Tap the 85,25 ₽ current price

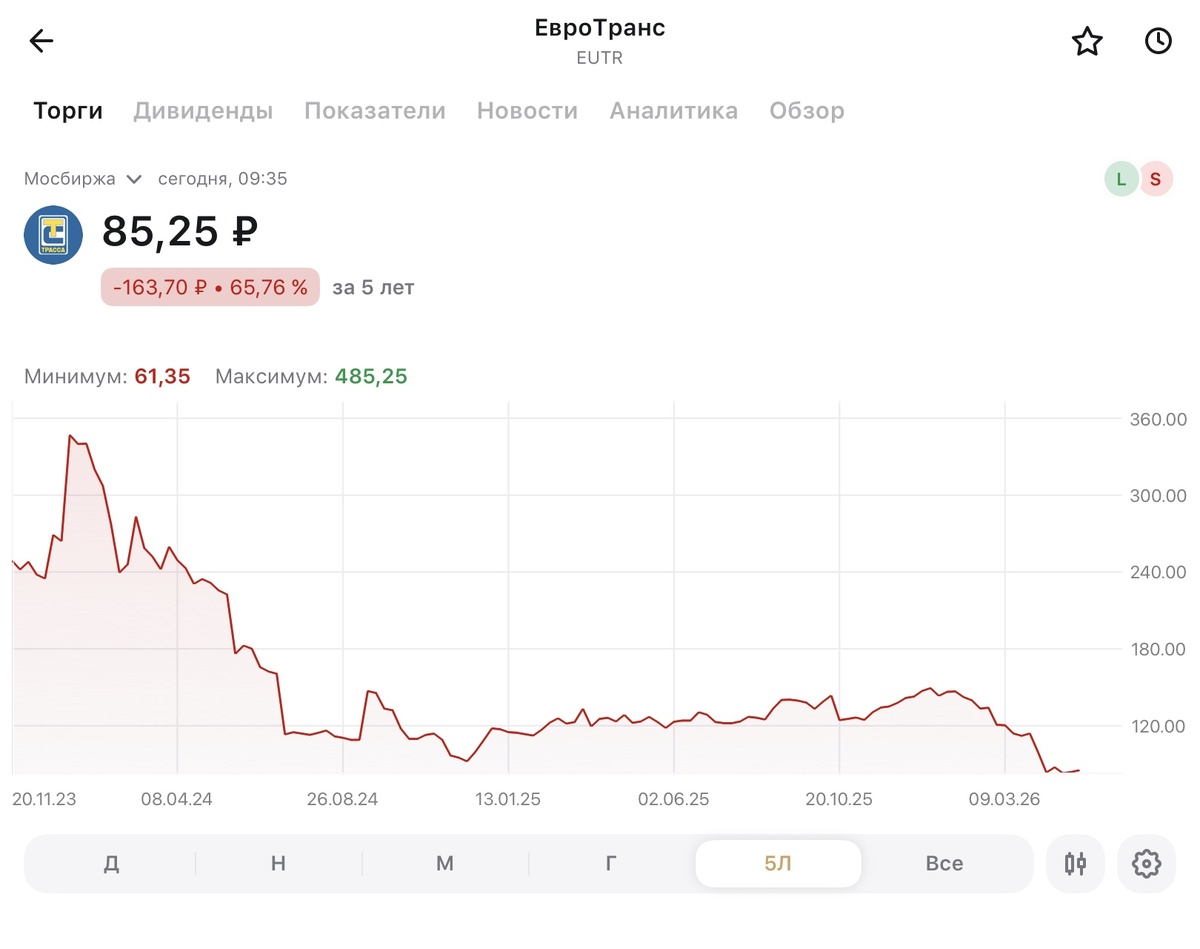pos(180,232)
